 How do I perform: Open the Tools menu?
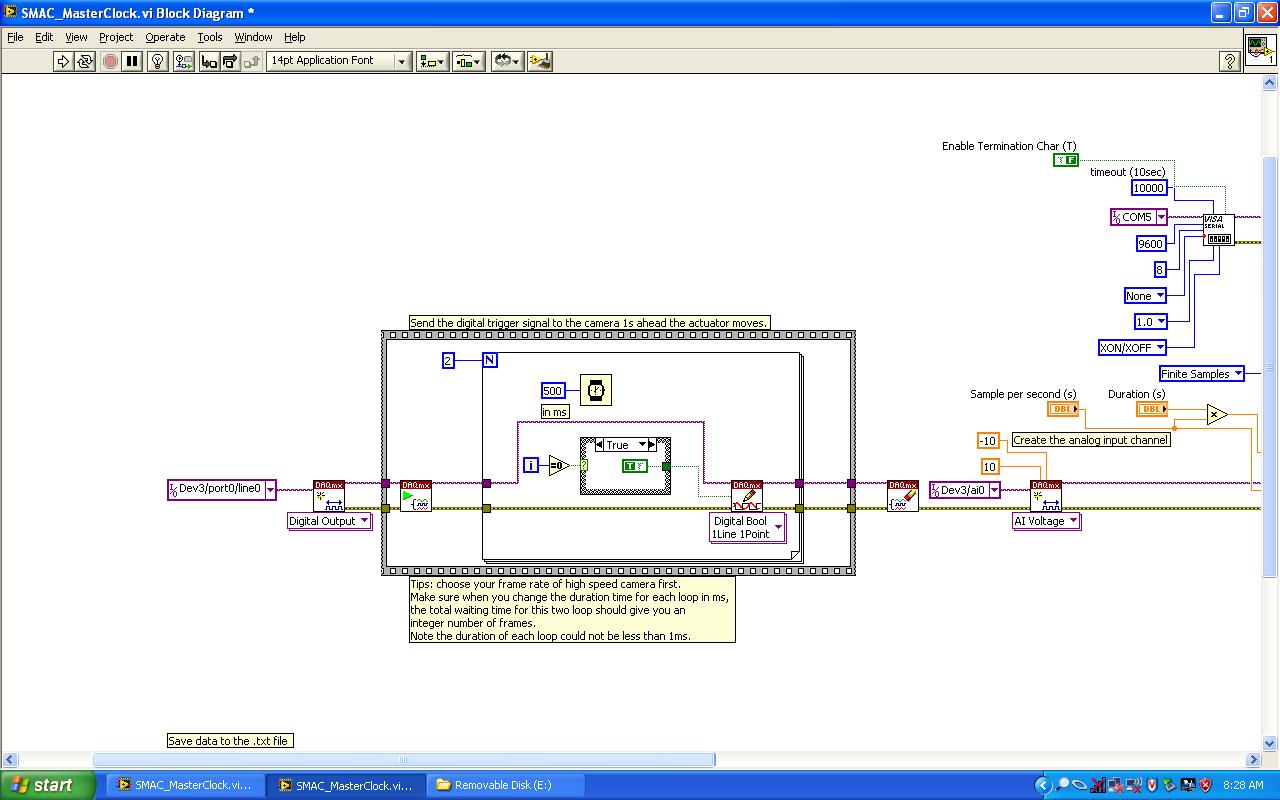[x=210, y=37]
